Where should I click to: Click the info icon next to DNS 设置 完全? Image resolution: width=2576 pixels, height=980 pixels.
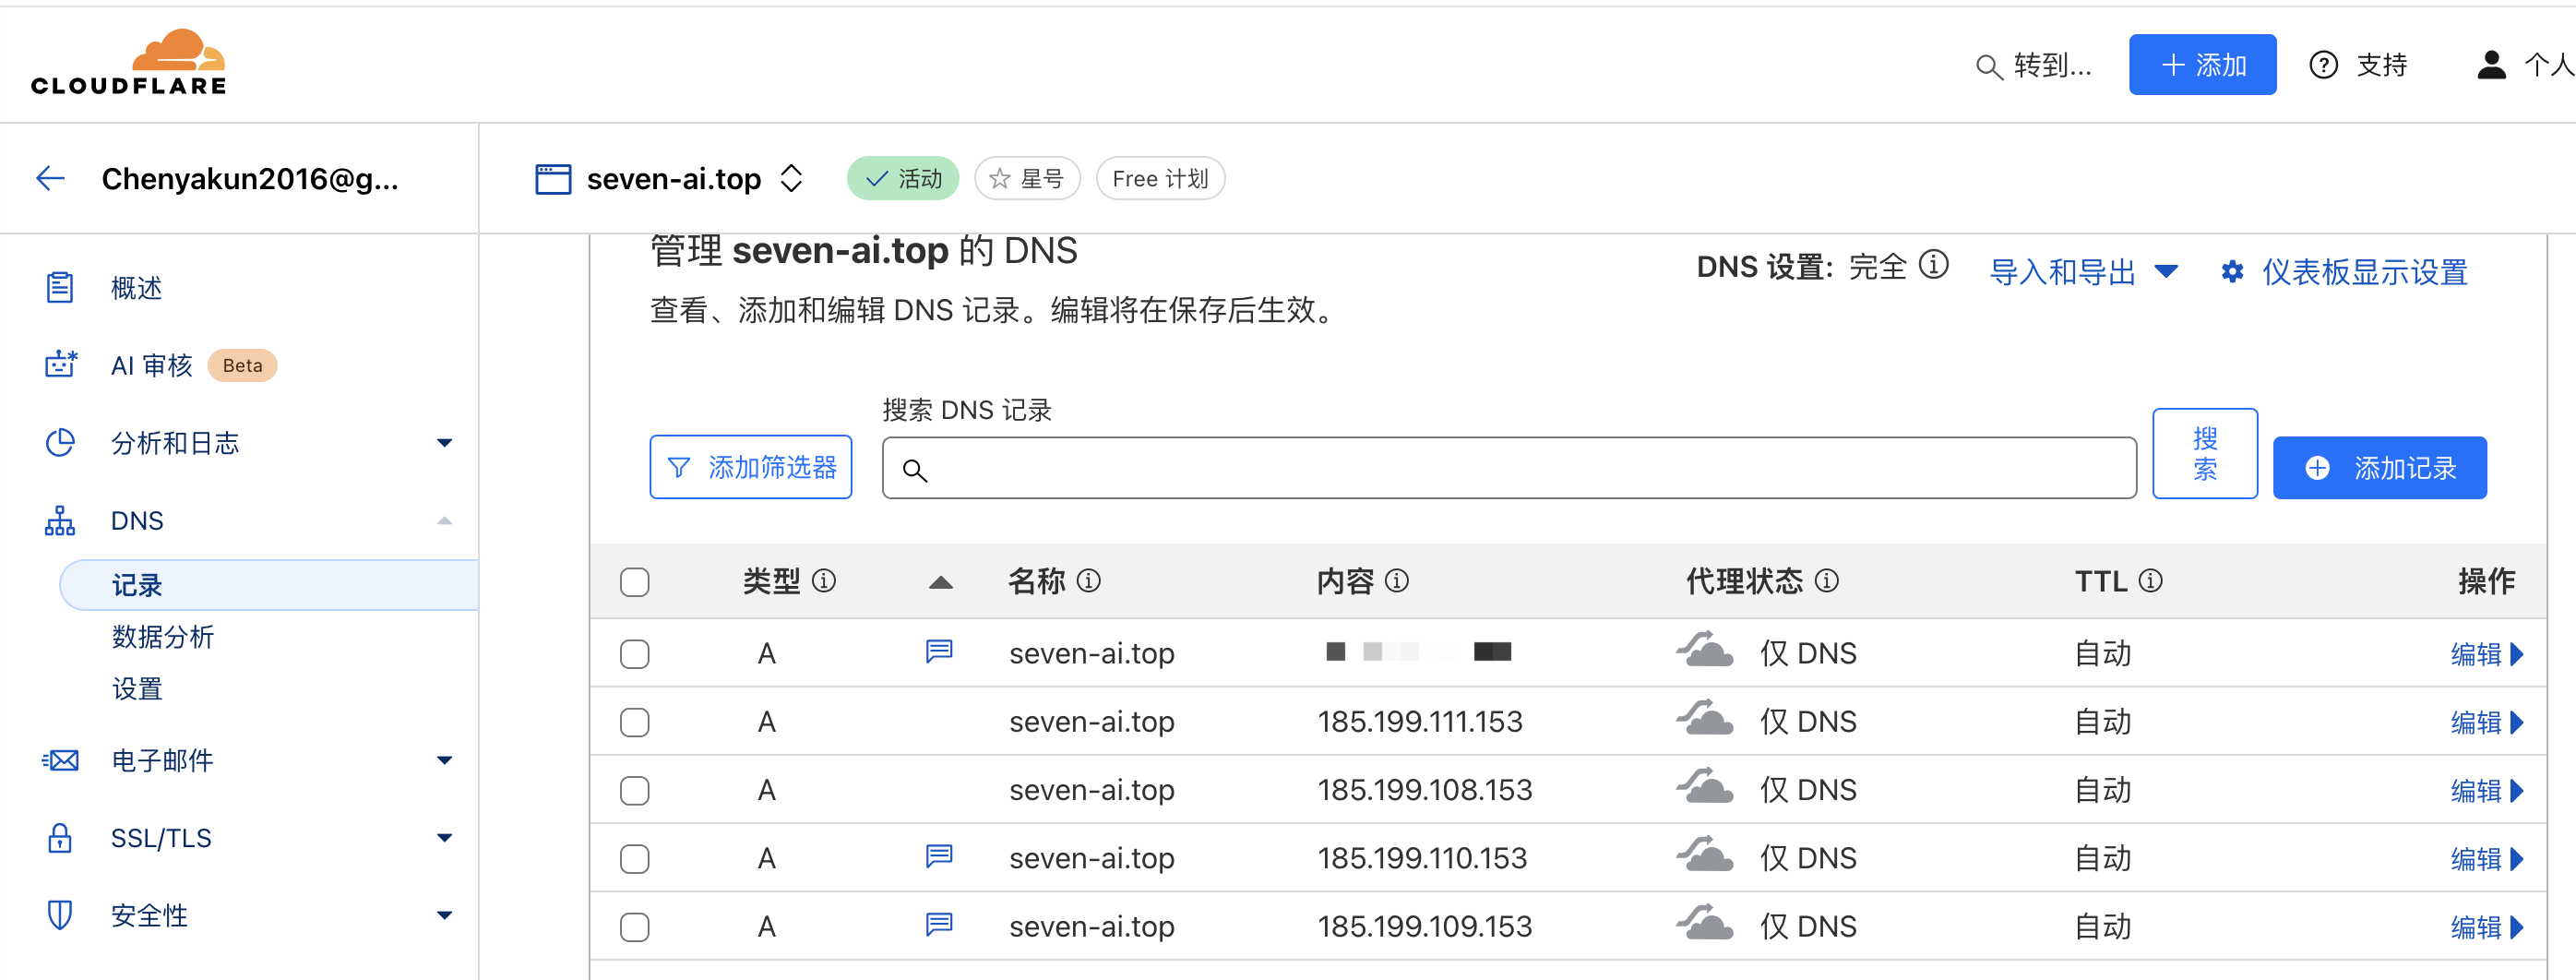pyautogui.click(x=1934, y=265)
